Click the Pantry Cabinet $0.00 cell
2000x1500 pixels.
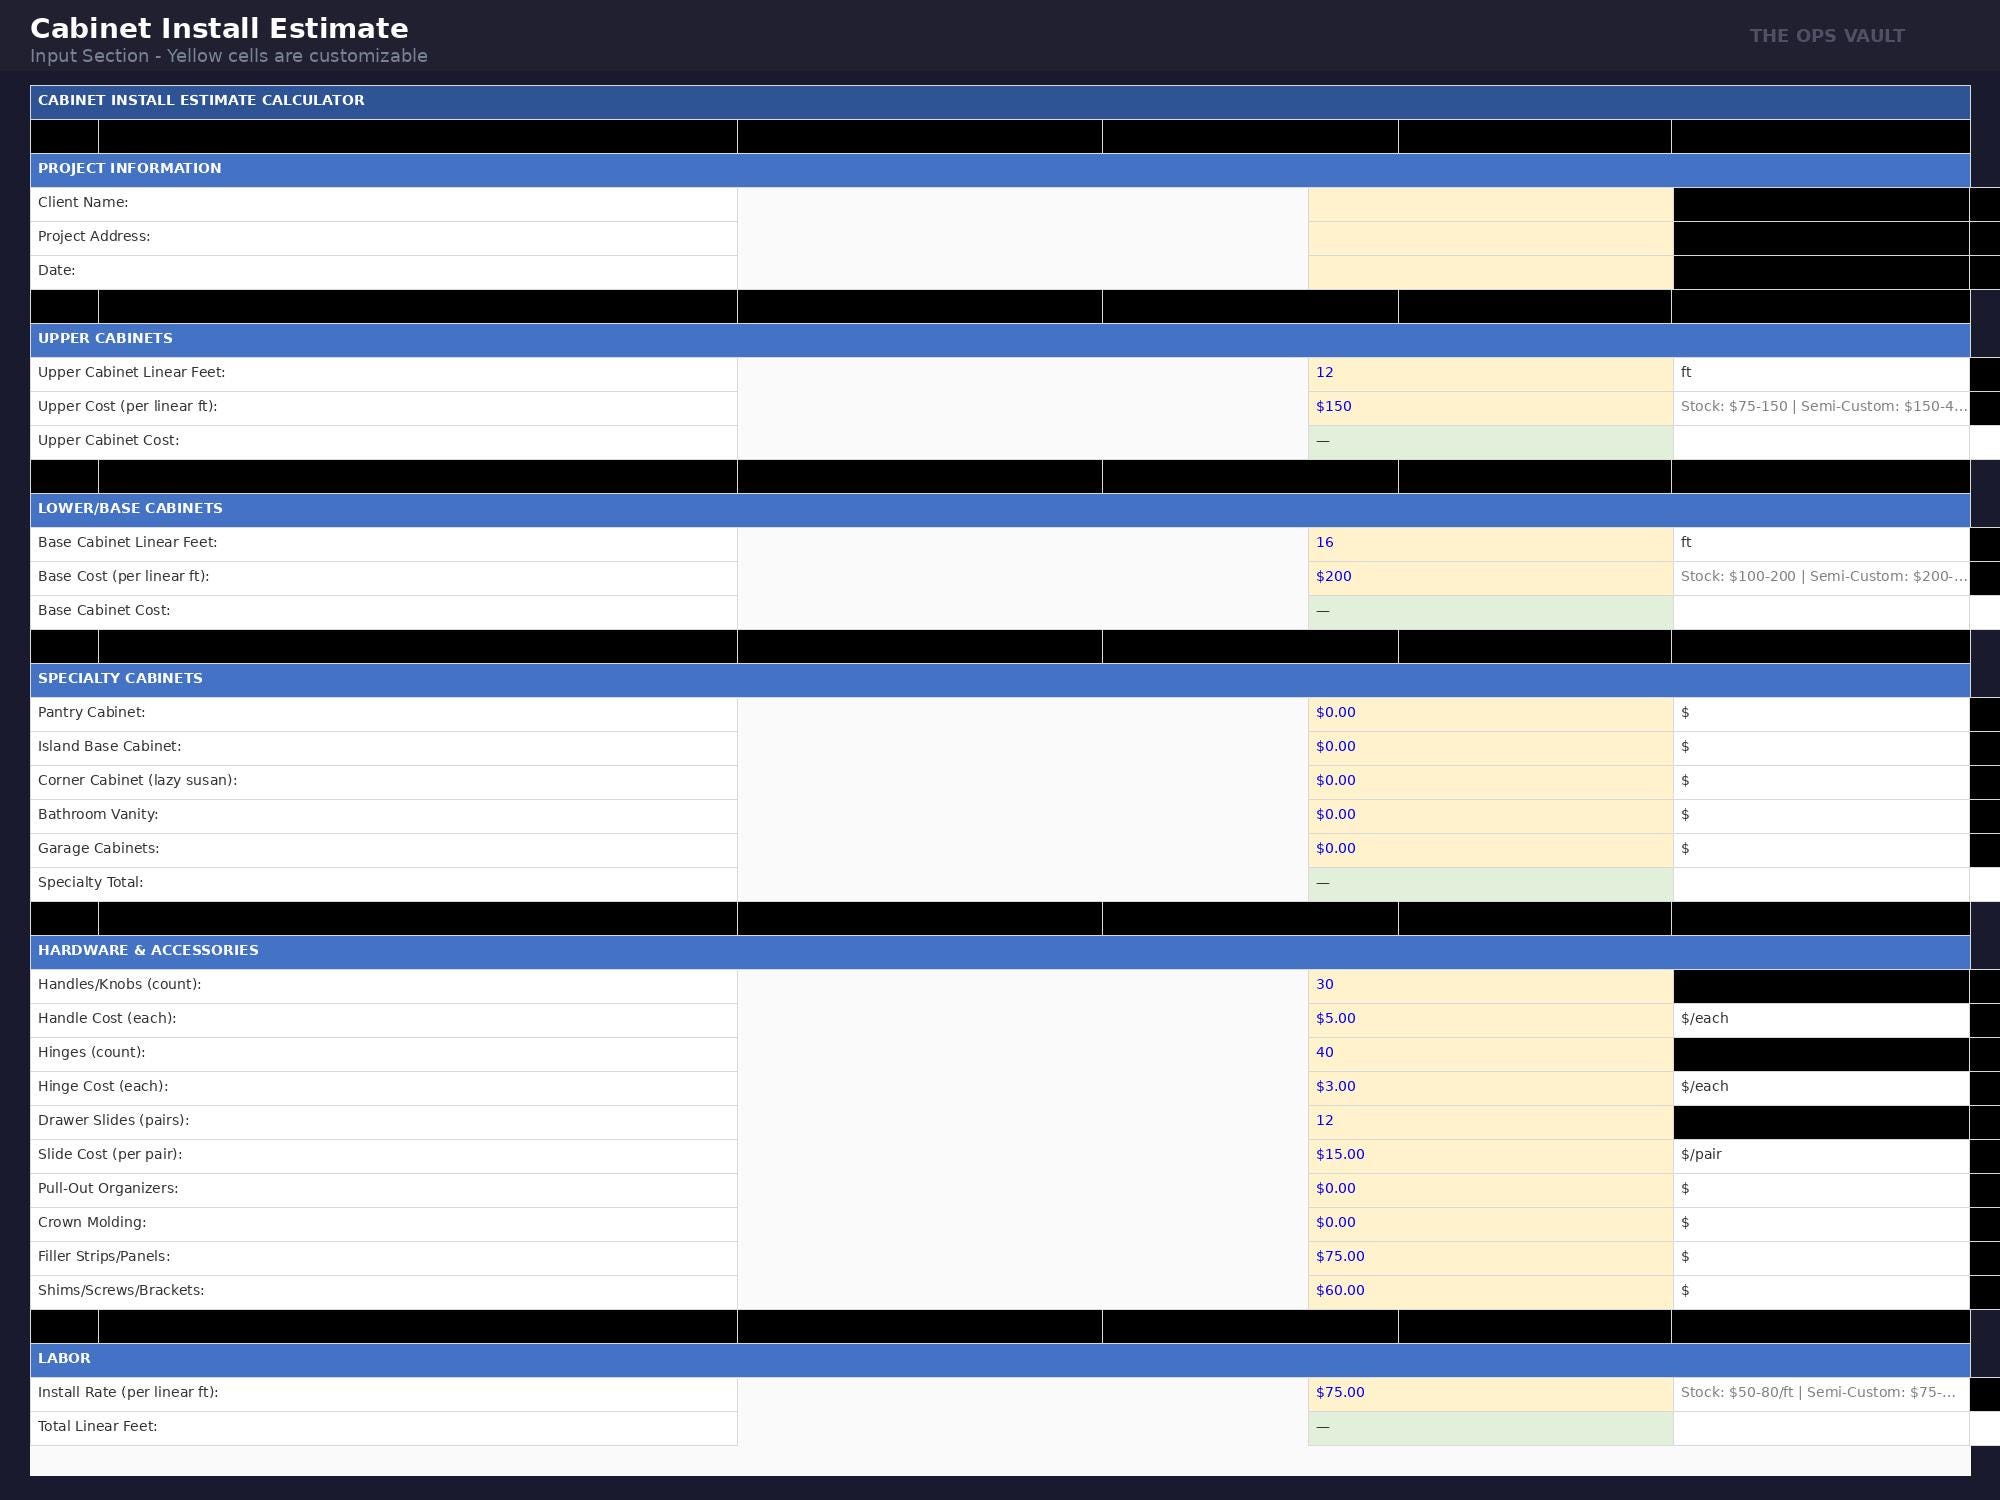[1490, 715]
